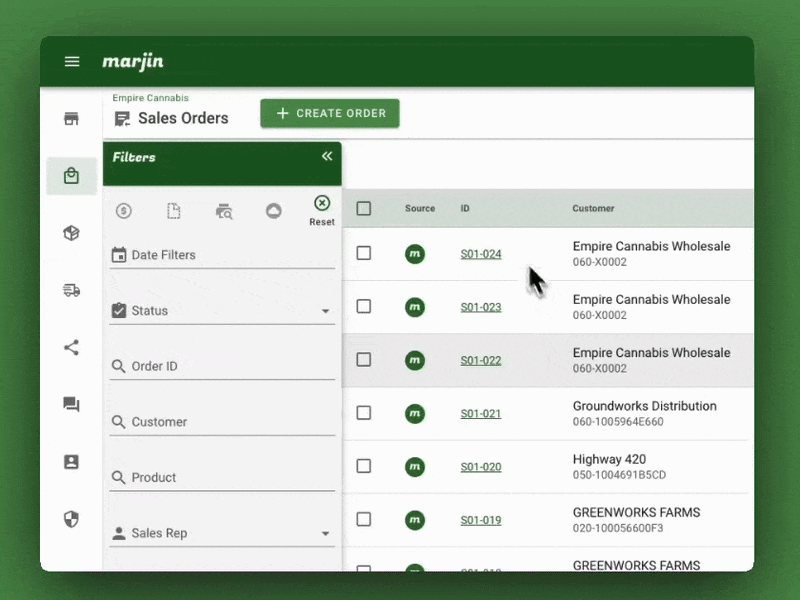Open the delivery truck section
Image resolution: width=800 pixels, height=600 pixels.
point(71,290)
